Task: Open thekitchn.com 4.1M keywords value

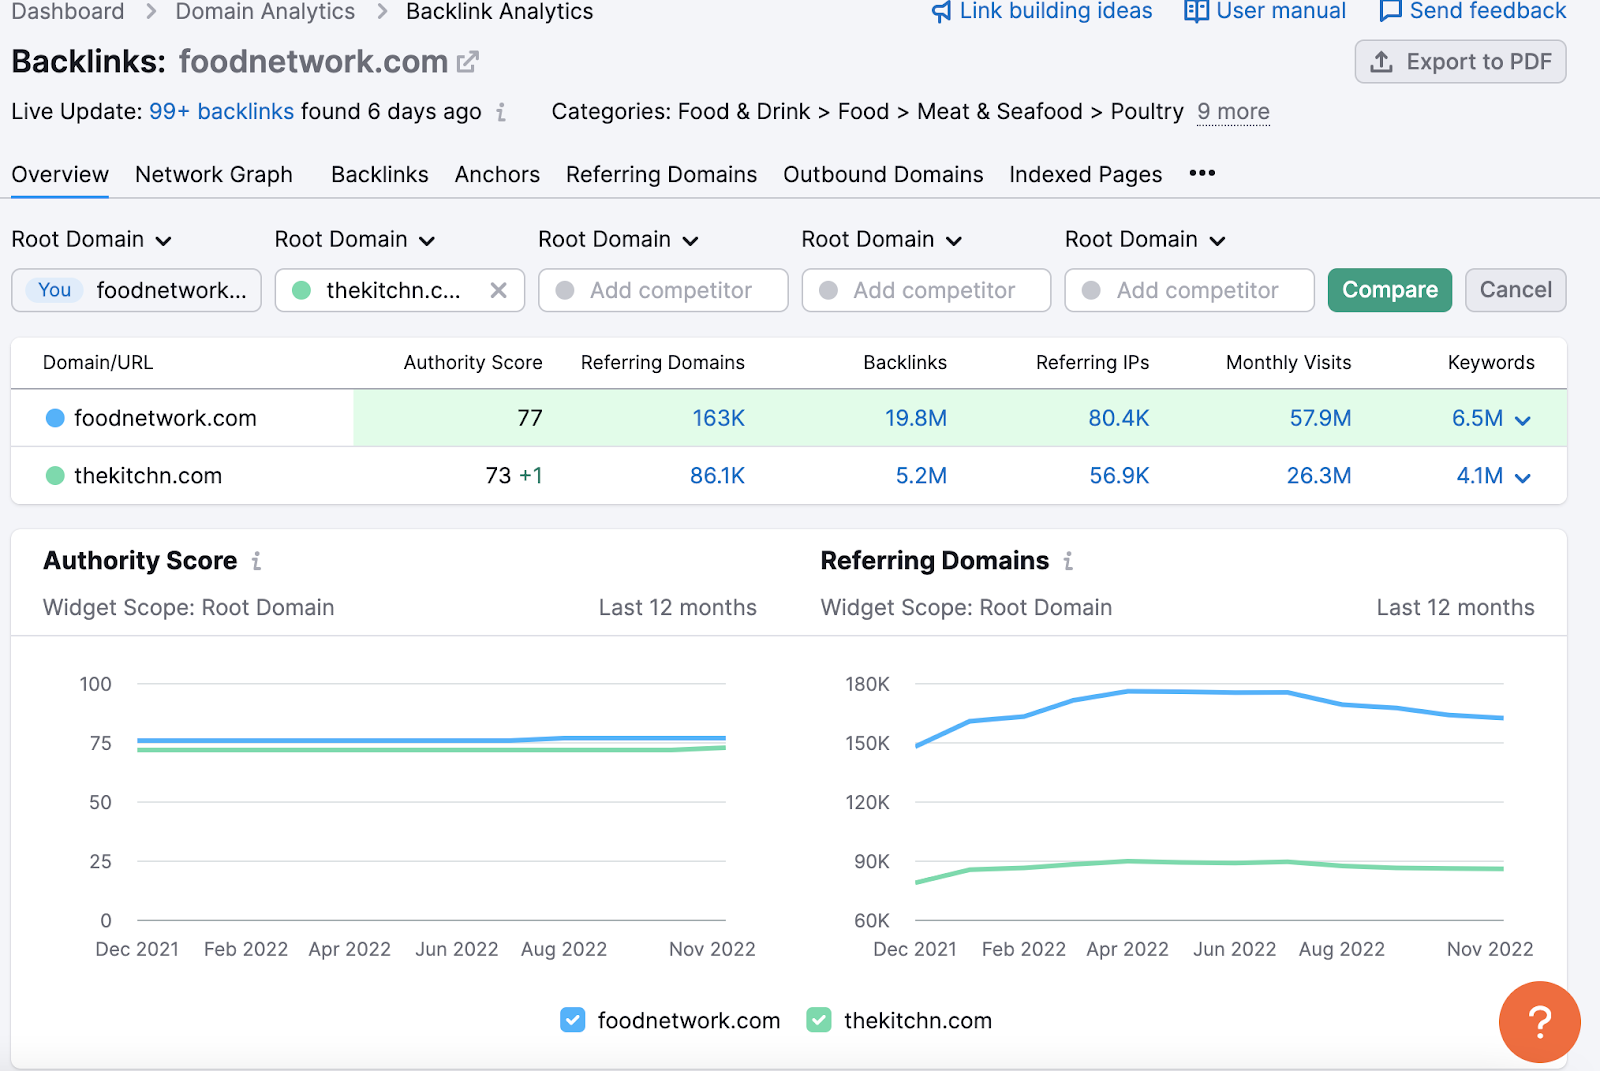Action: 1479,476
